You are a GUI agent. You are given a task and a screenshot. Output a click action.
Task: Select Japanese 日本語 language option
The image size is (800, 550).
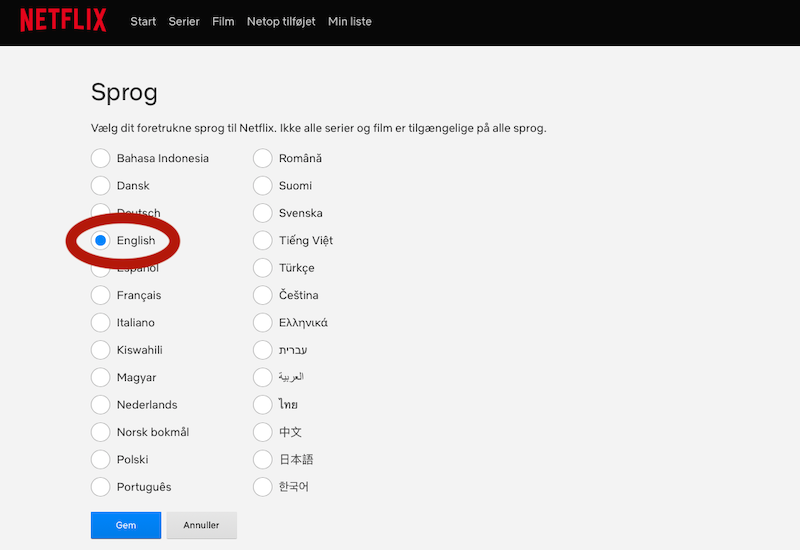pyautogui.click(x=263, y=459)
